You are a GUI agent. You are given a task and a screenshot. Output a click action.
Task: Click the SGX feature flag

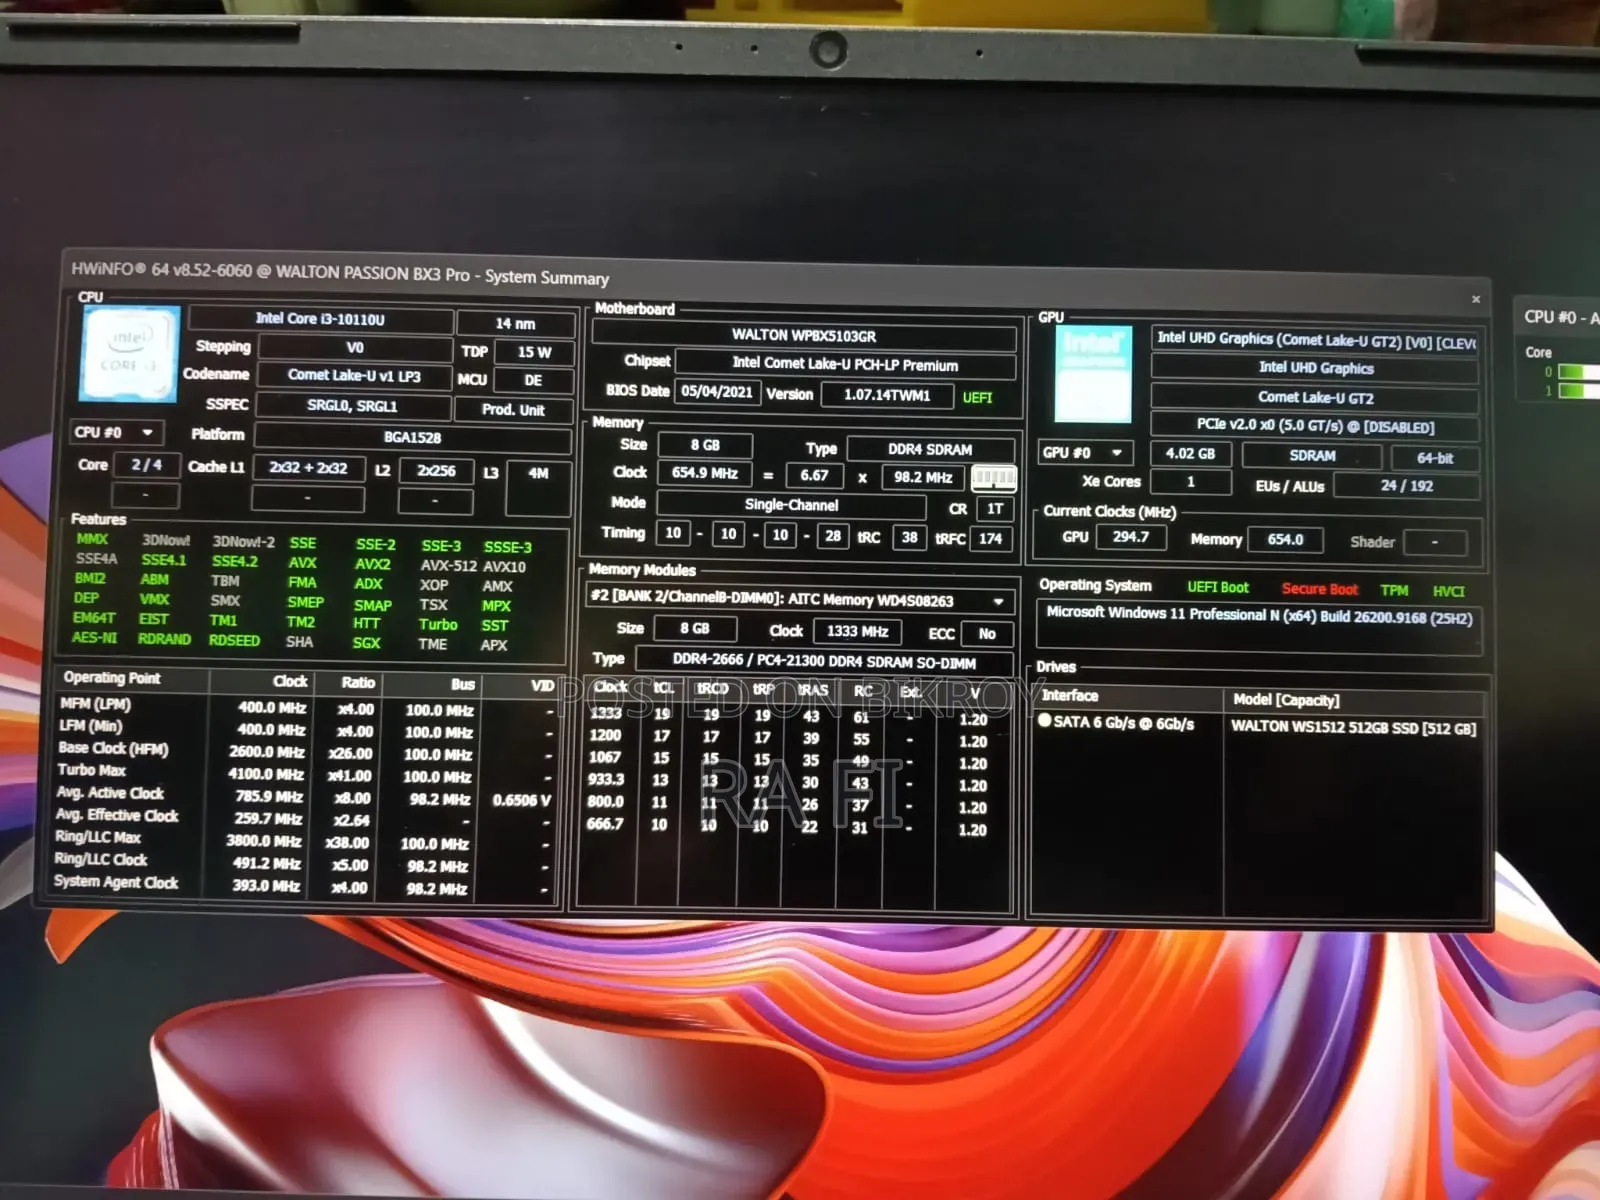click(x=366, y=643)
